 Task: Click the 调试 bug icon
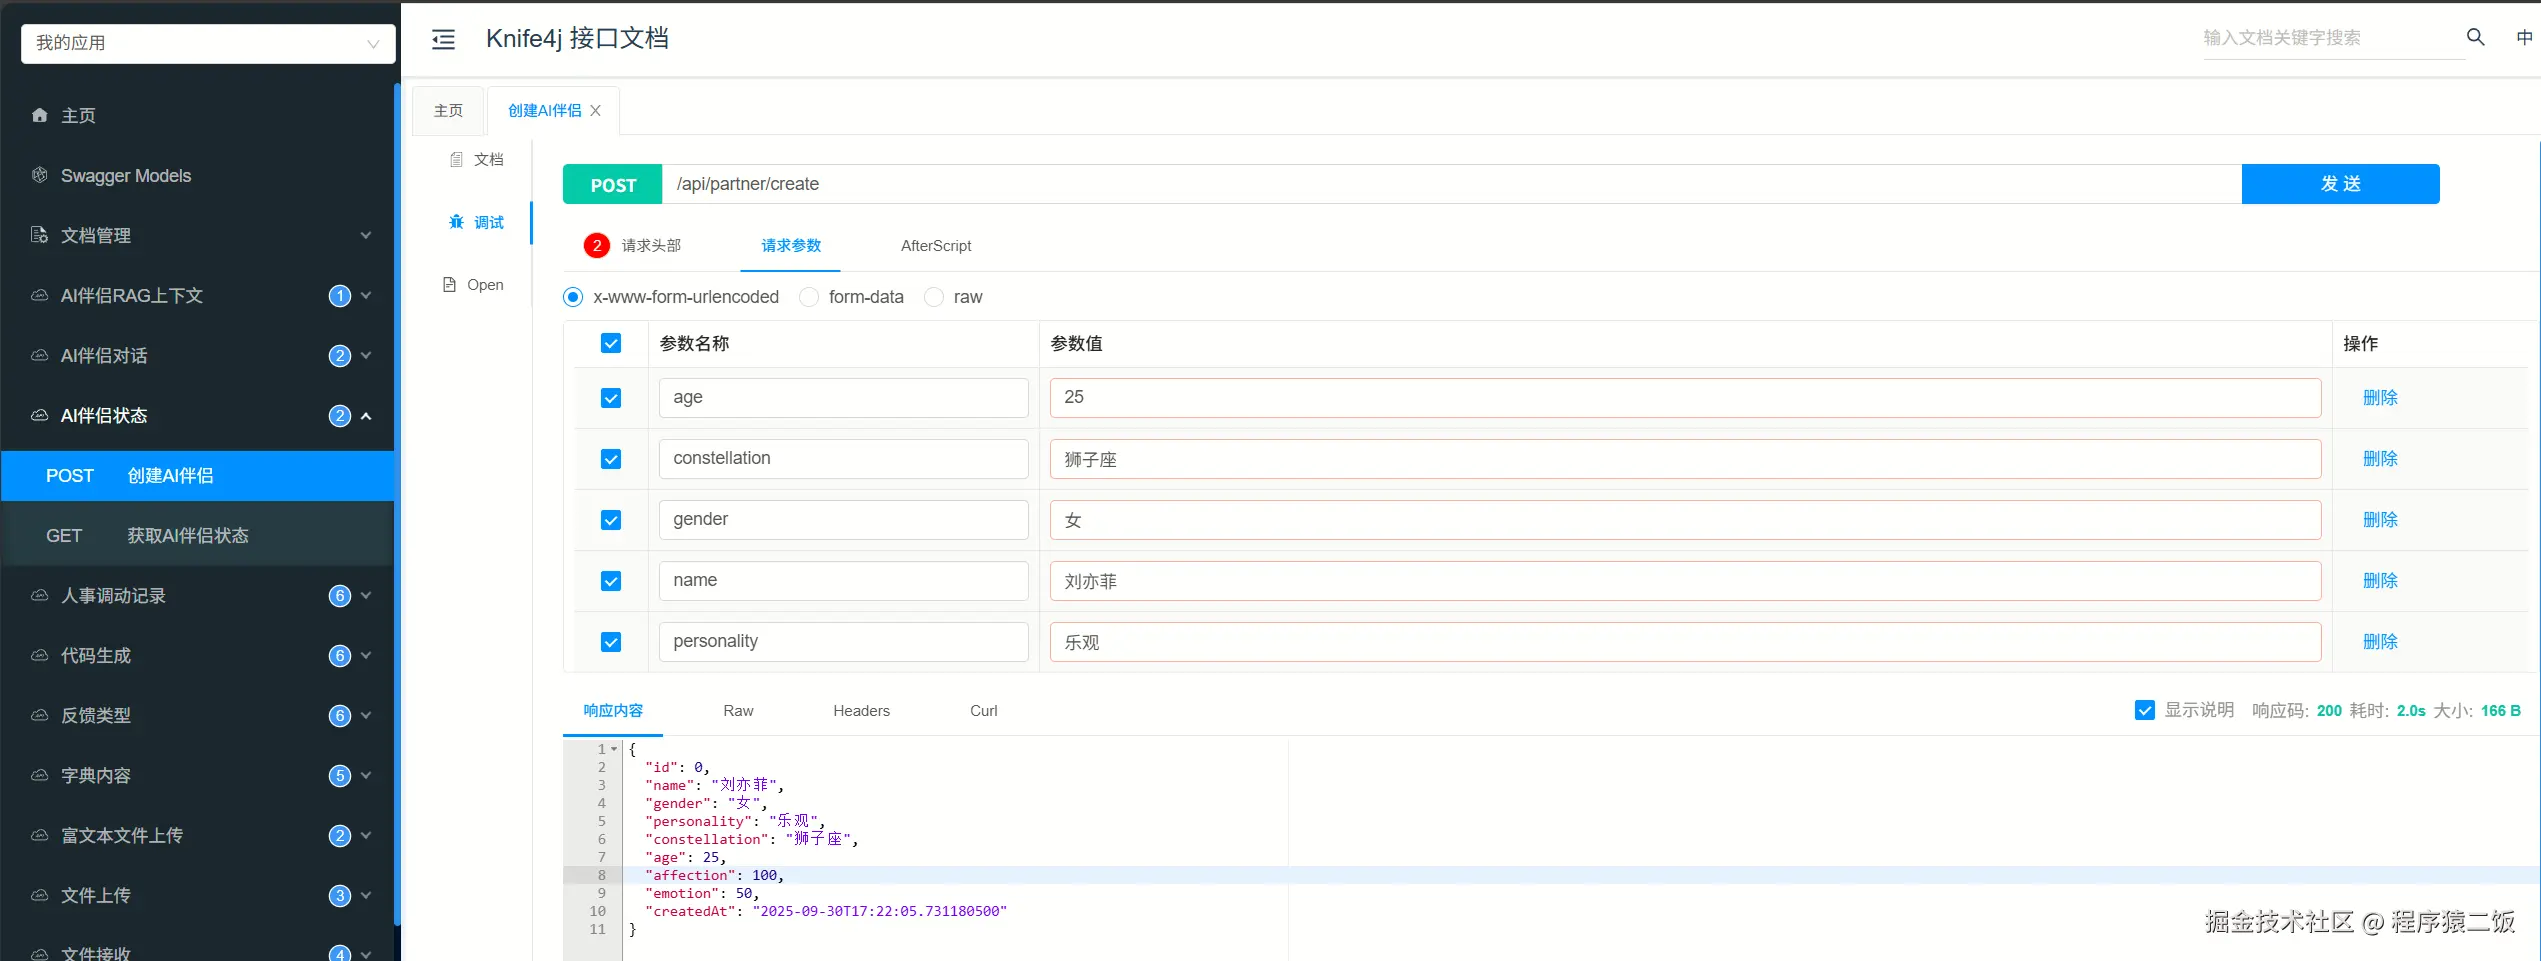tap(456, 222)
